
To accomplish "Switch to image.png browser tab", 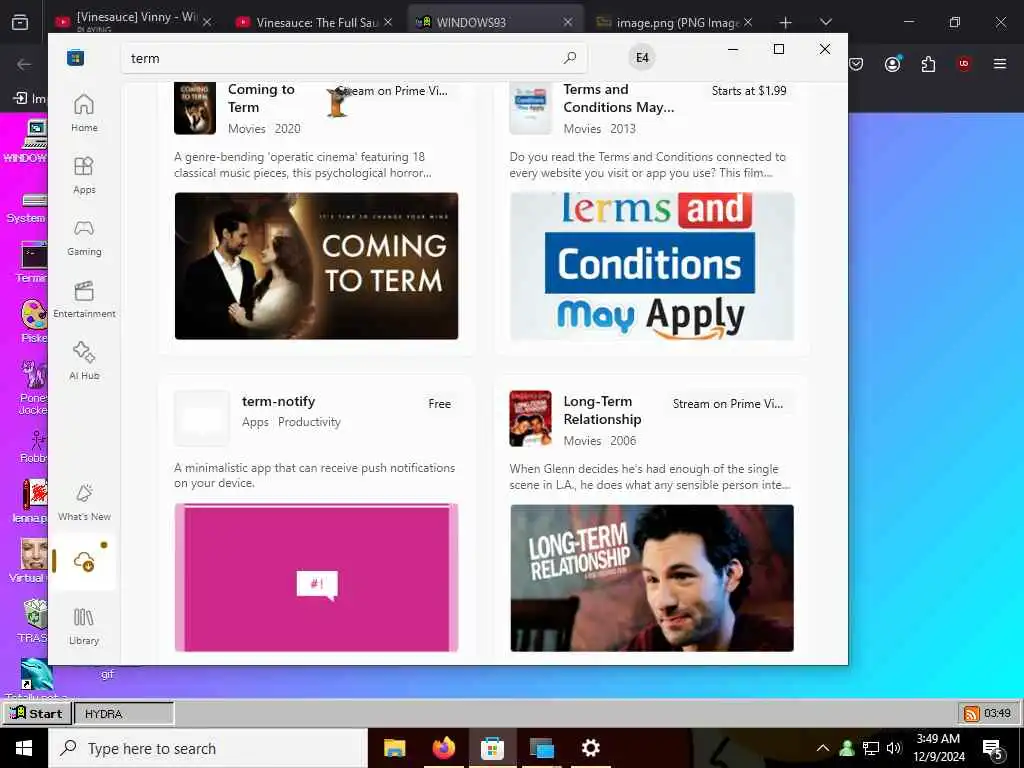I will point(675,22).
